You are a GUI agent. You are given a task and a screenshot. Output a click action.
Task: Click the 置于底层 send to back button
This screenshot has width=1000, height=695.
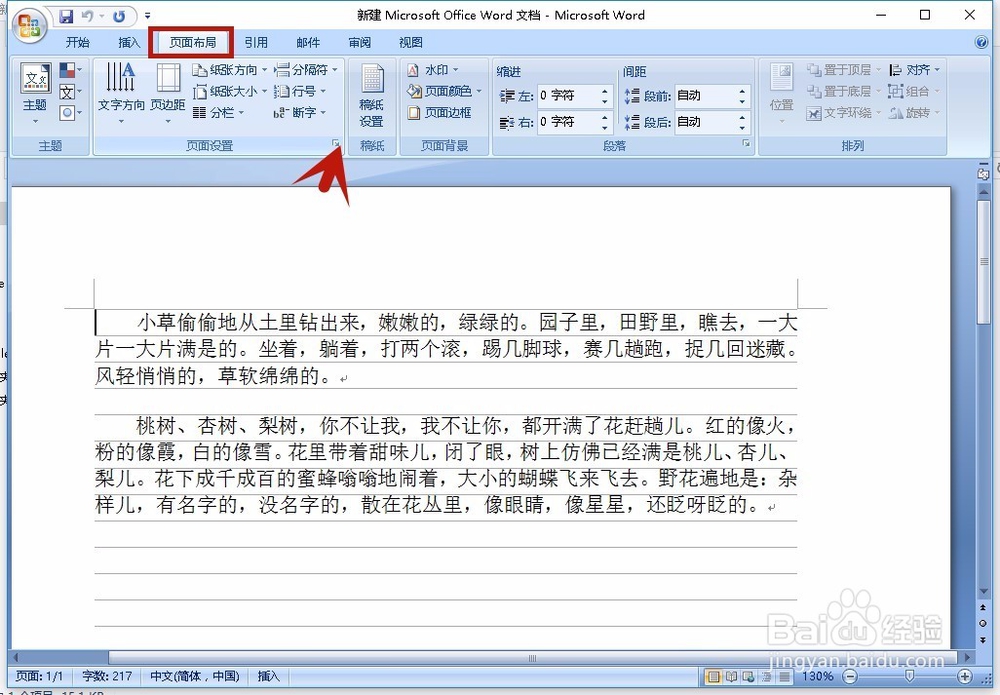click(x=843, y=91)
